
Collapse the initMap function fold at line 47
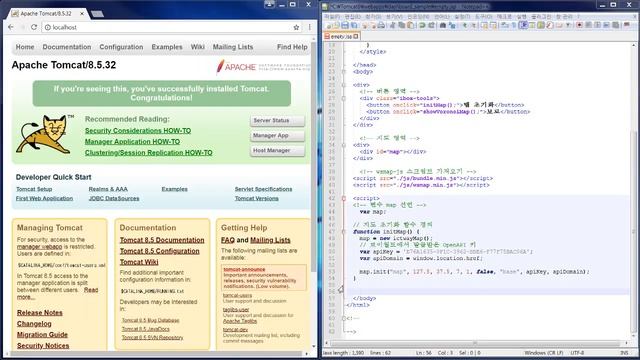click(344, 231)
